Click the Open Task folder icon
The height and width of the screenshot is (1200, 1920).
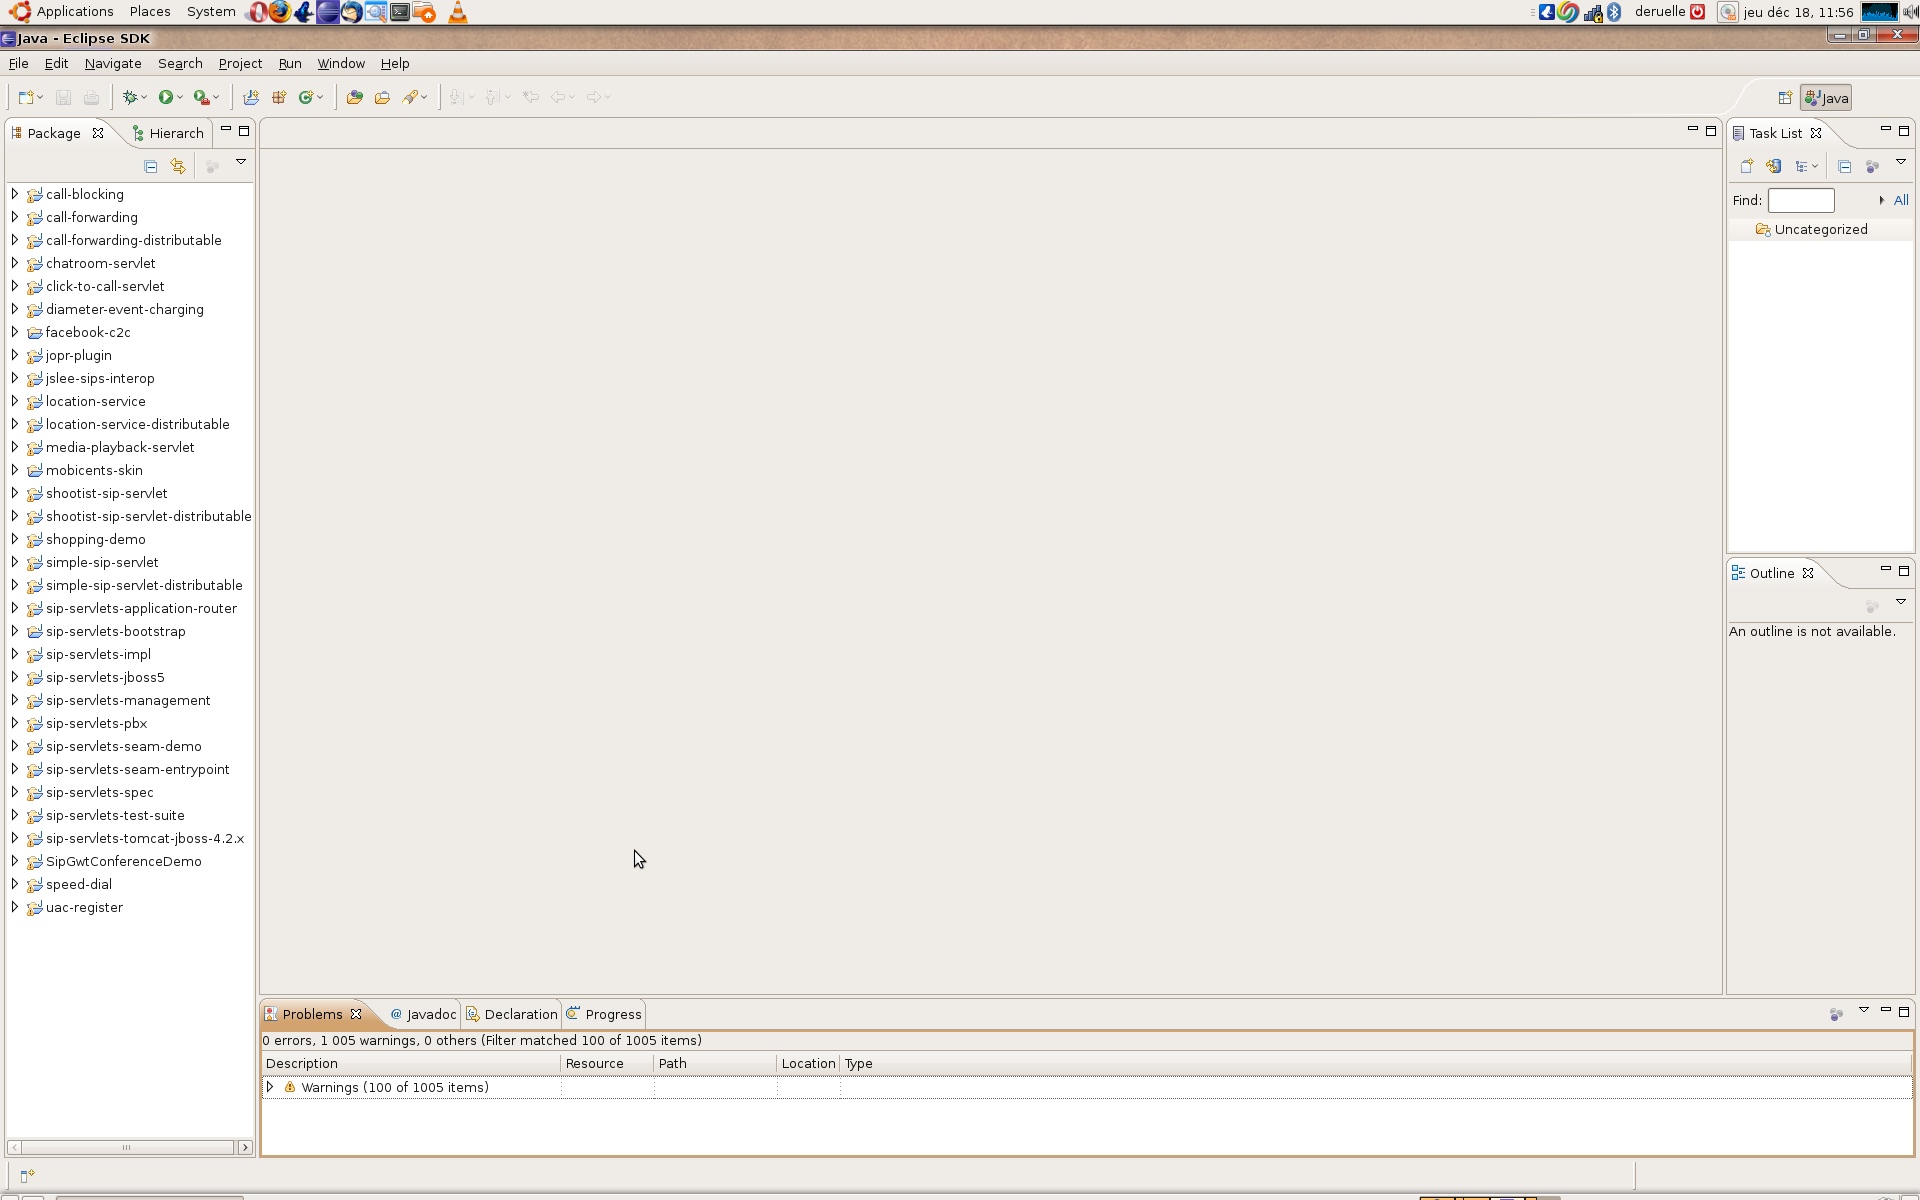382,97
